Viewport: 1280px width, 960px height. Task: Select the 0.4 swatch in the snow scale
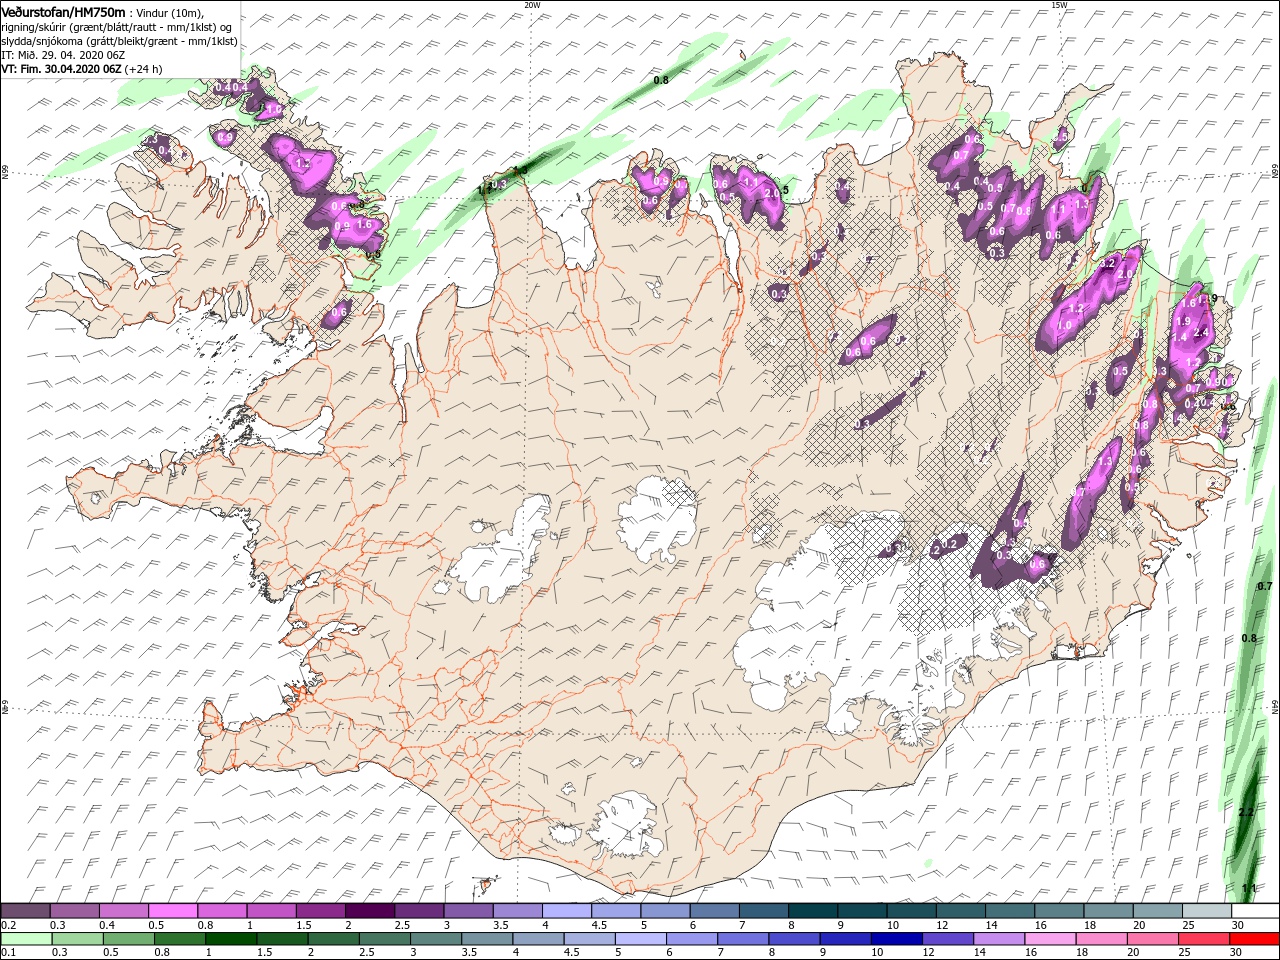click(124, 911)
